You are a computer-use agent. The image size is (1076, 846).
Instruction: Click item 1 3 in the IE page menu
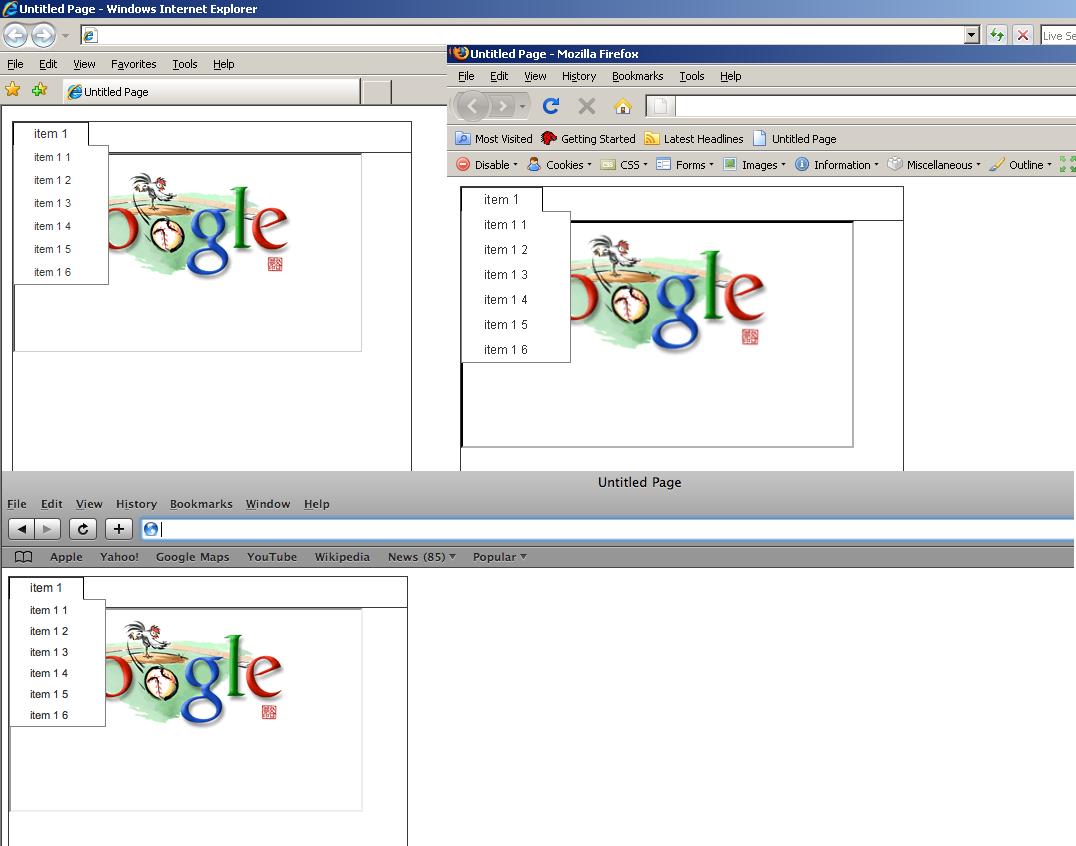[x=52, y=203]
